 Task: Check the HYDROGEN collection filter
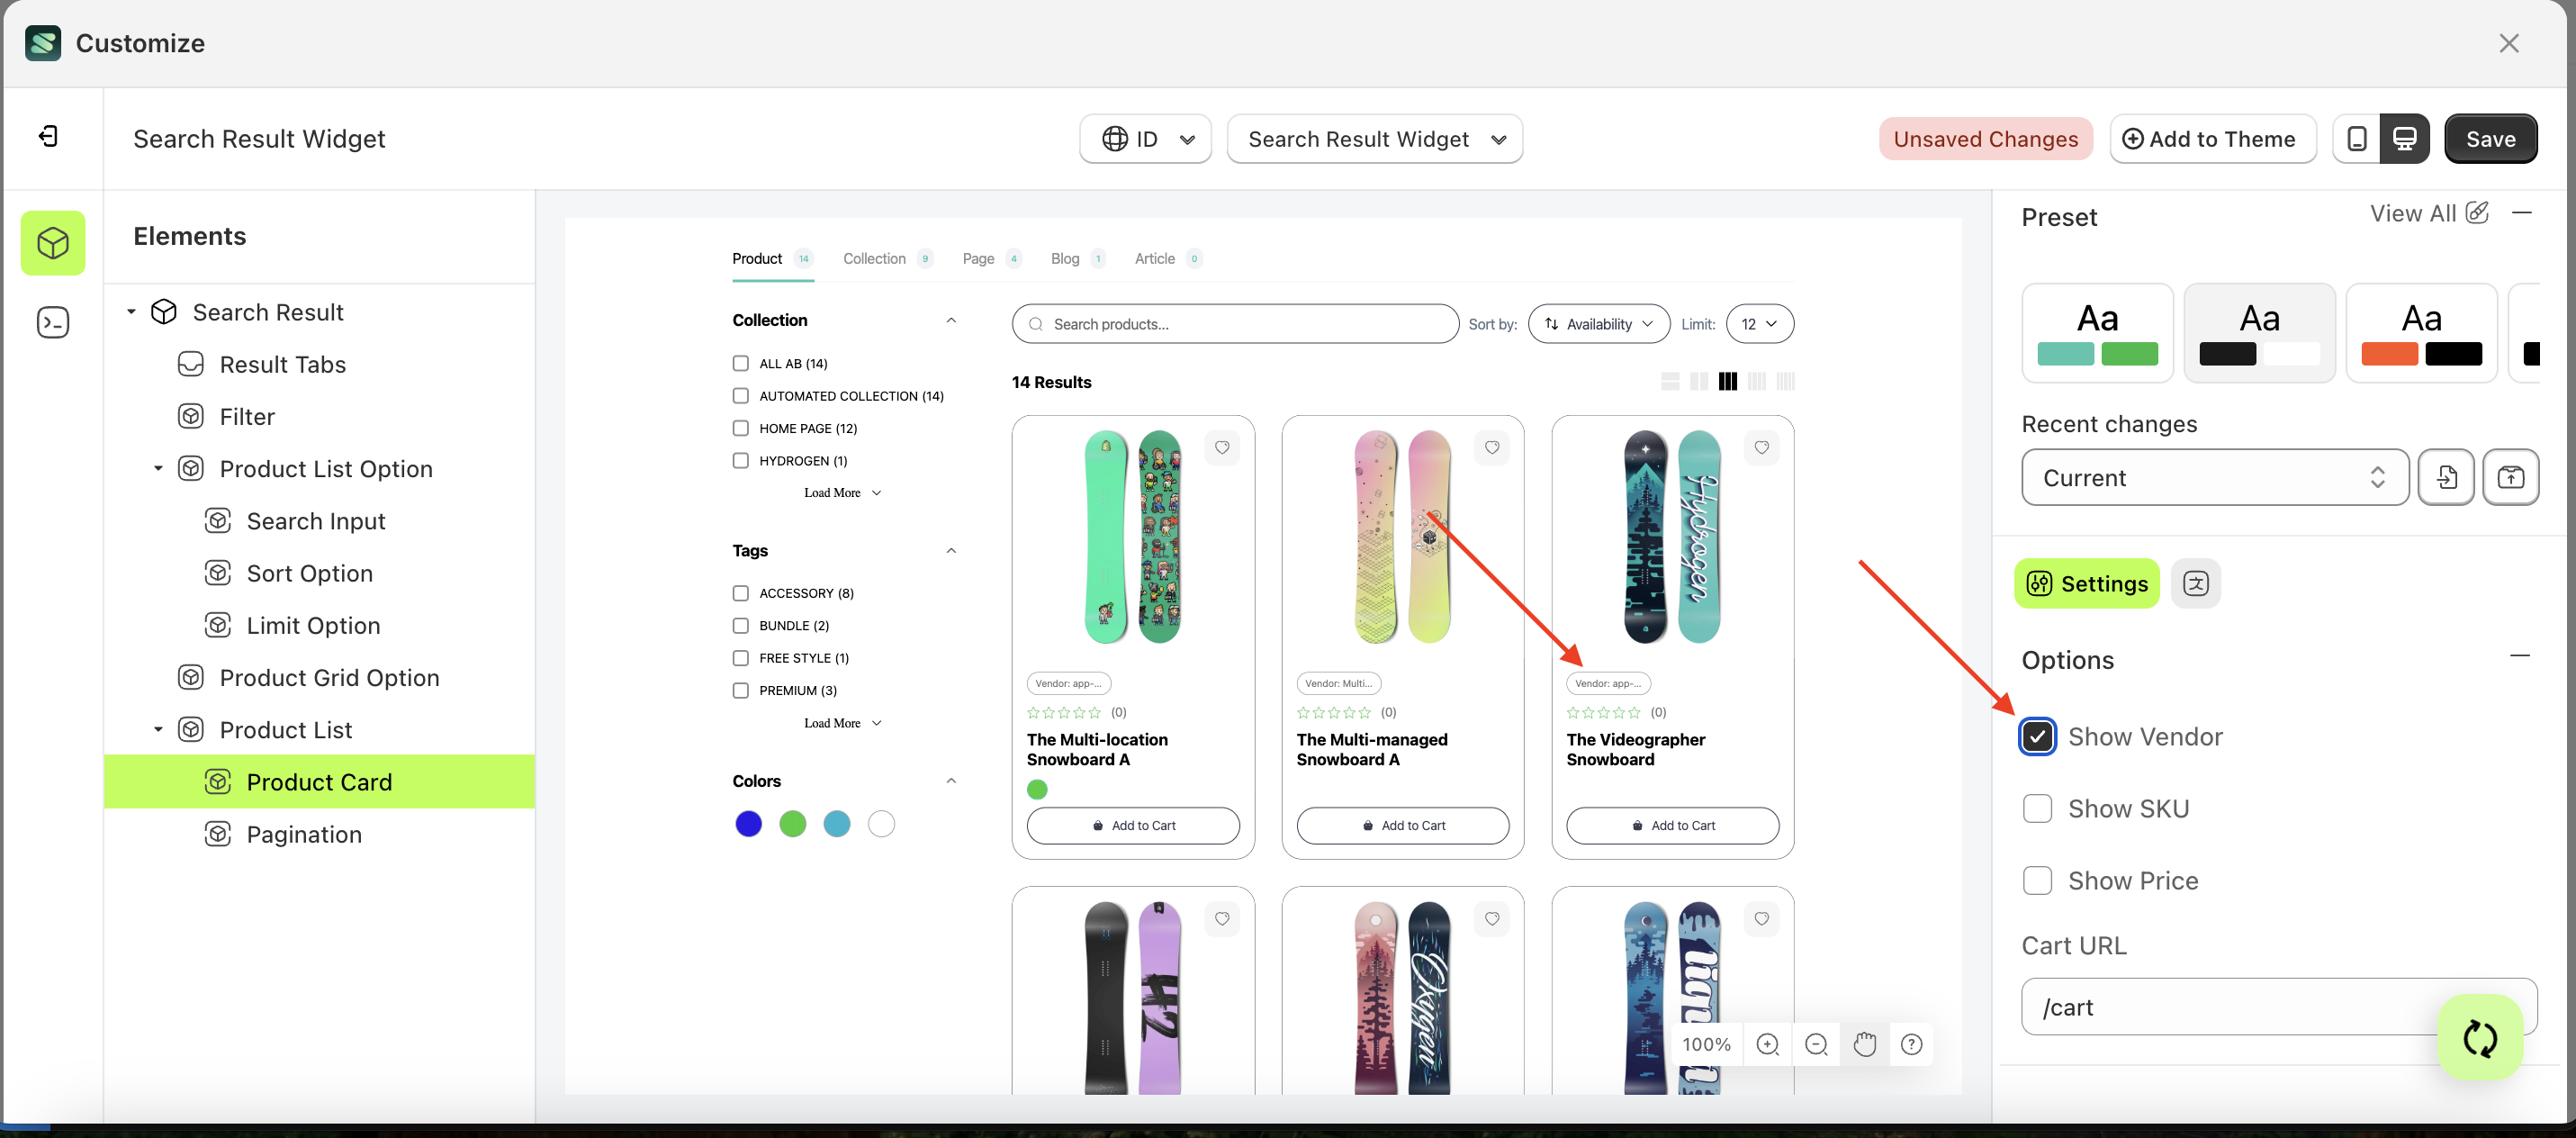740,460
